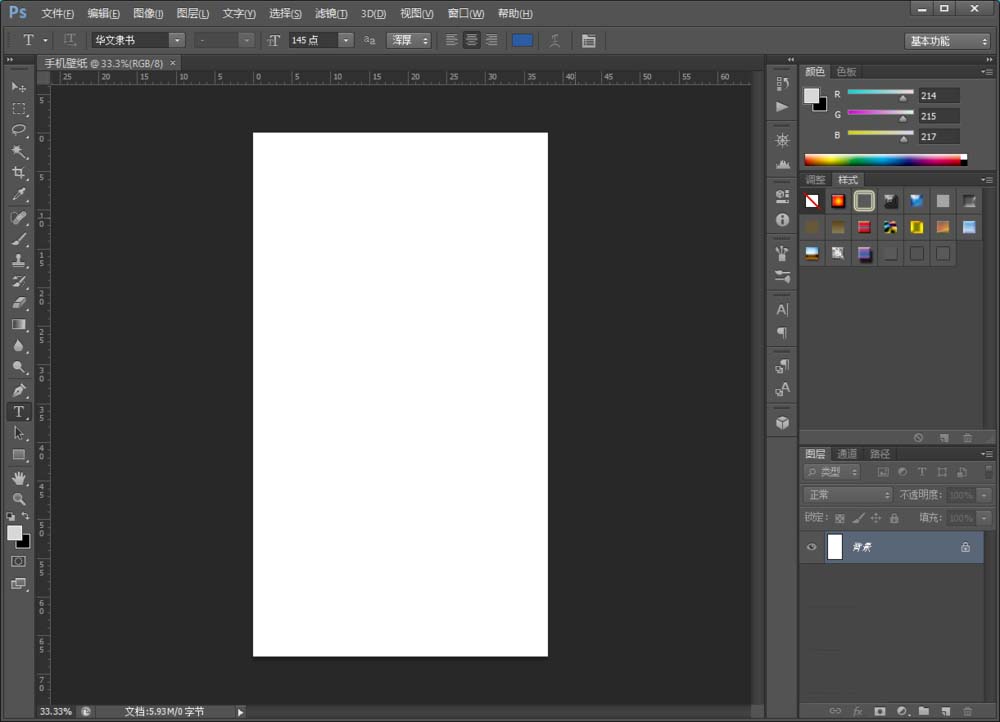The image size is (1000, 722).
Task: Select the Lasso tool
Action: tap(18, 130)
